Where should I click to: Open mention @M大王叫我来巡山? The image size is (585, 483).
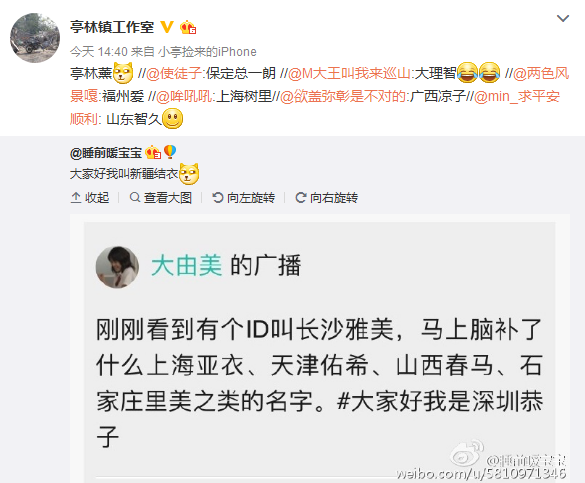pyautogui.click(x=349, y=73)
